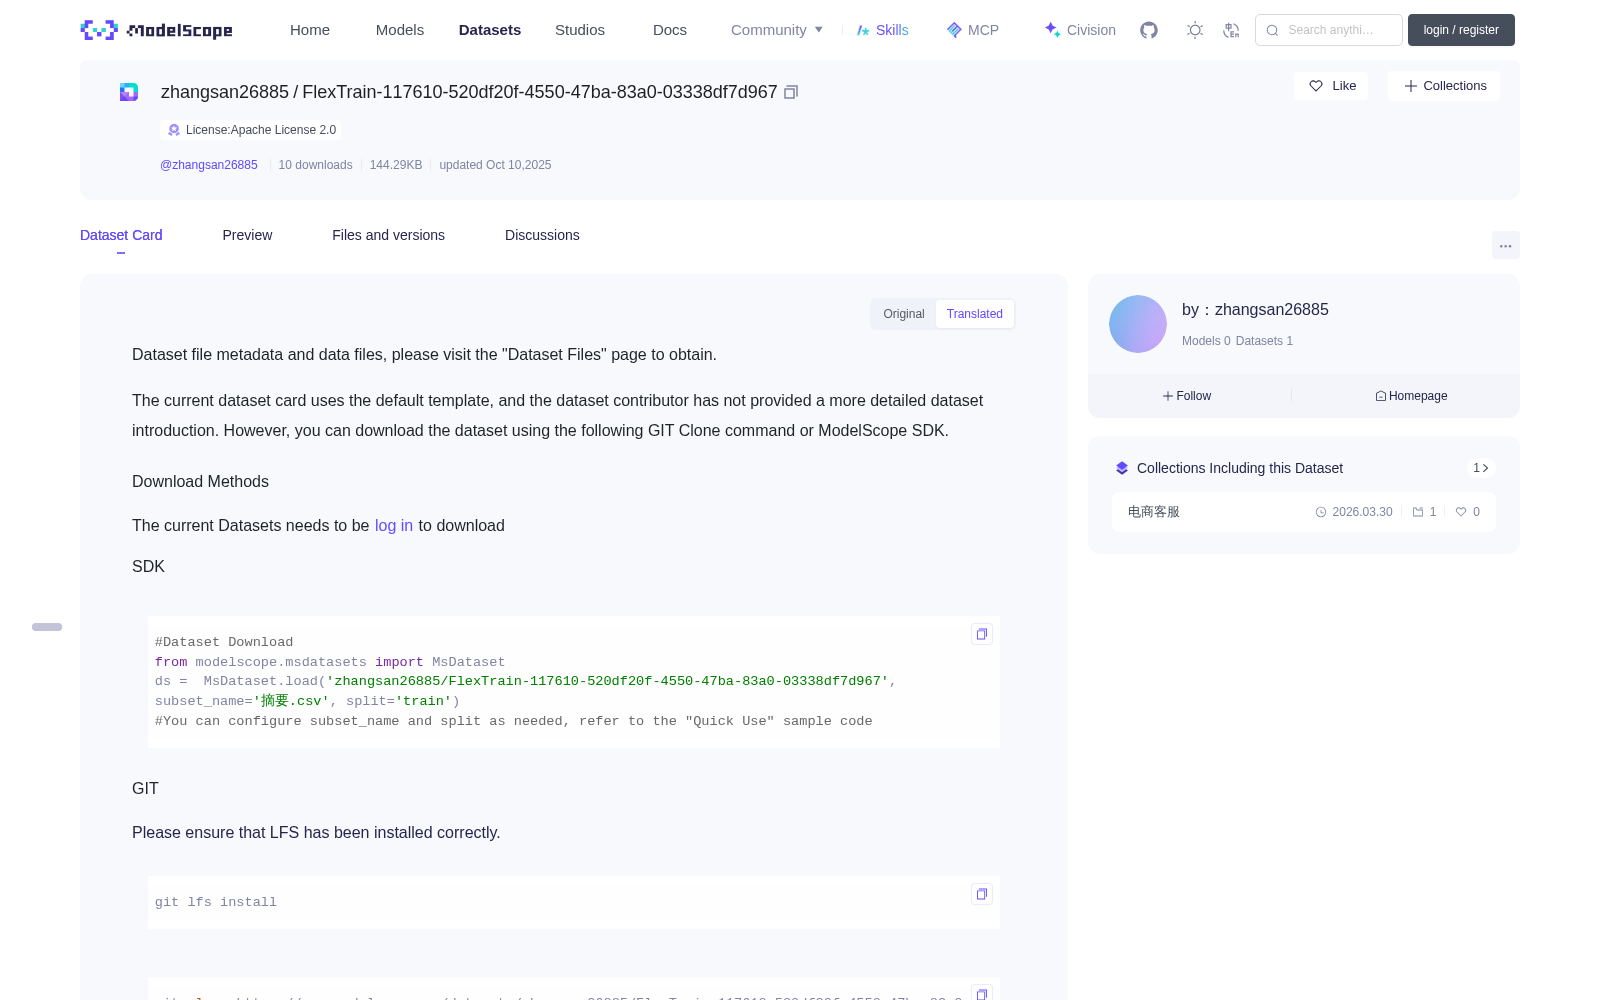Image resolution: width=1600 pixels, height=1000 pixels.
Task: Open the Preview tab
Action: coord(247,235)
